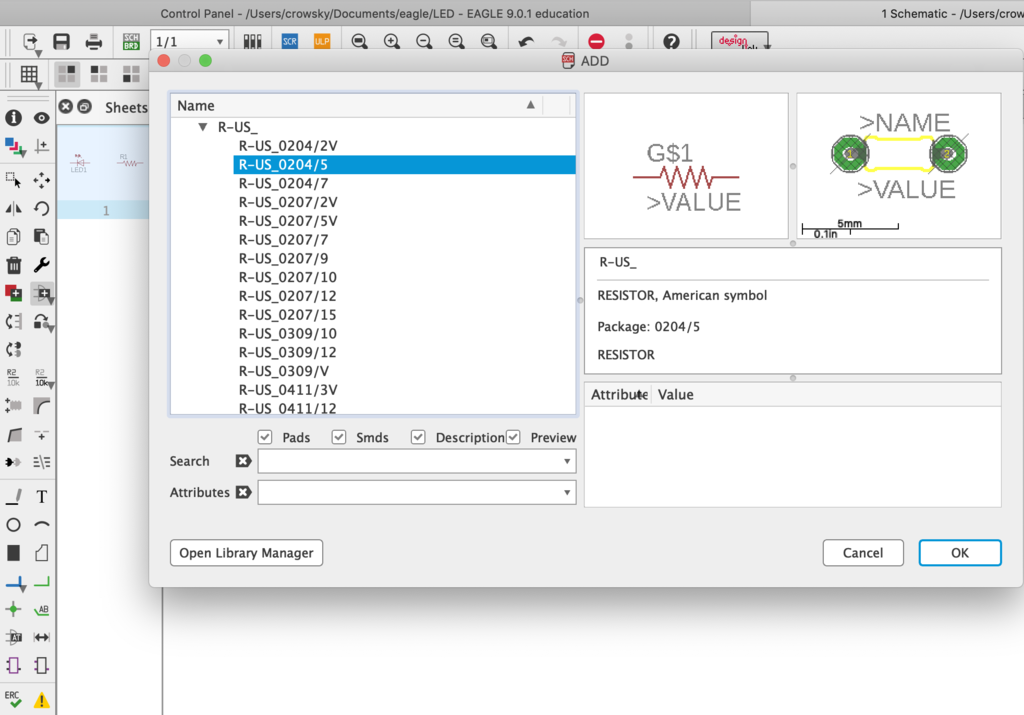Image resolution: width=1024 pixels, height=715 pixels.
Task: Clear the Attributes field with X
Action: tap(243, 492)
